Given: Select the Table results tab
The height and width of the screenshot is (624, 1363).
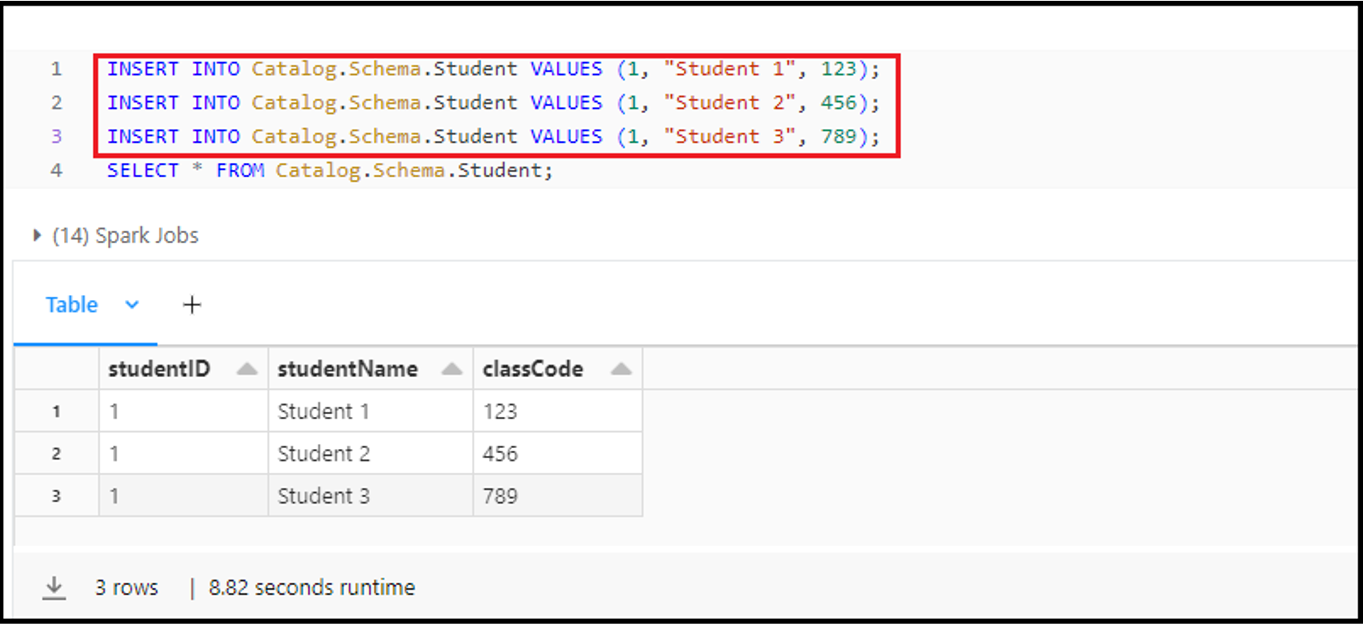Looking at the screenshot, I should point(72,305).
